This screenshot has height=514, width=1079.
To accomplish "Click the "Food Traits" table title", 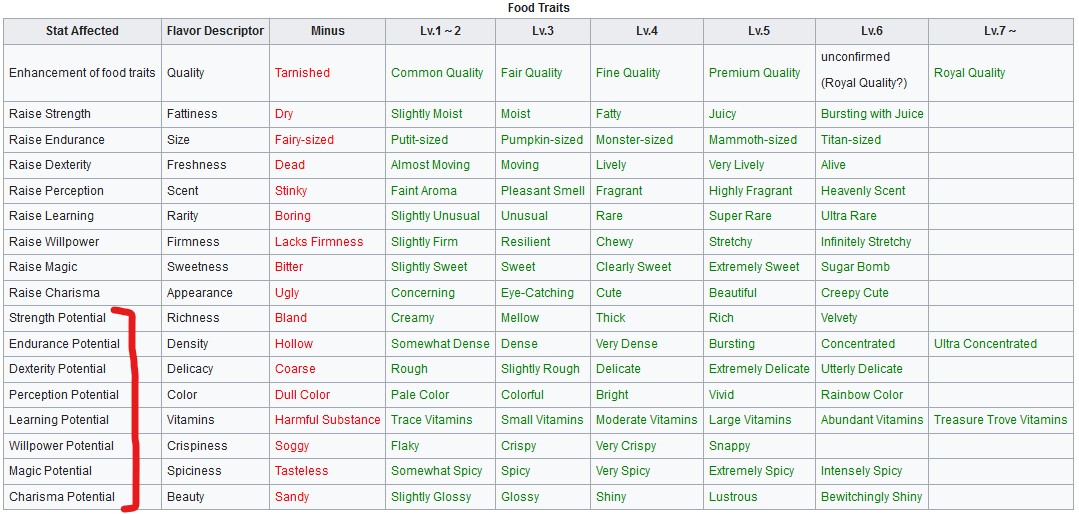I will point(539,8).
